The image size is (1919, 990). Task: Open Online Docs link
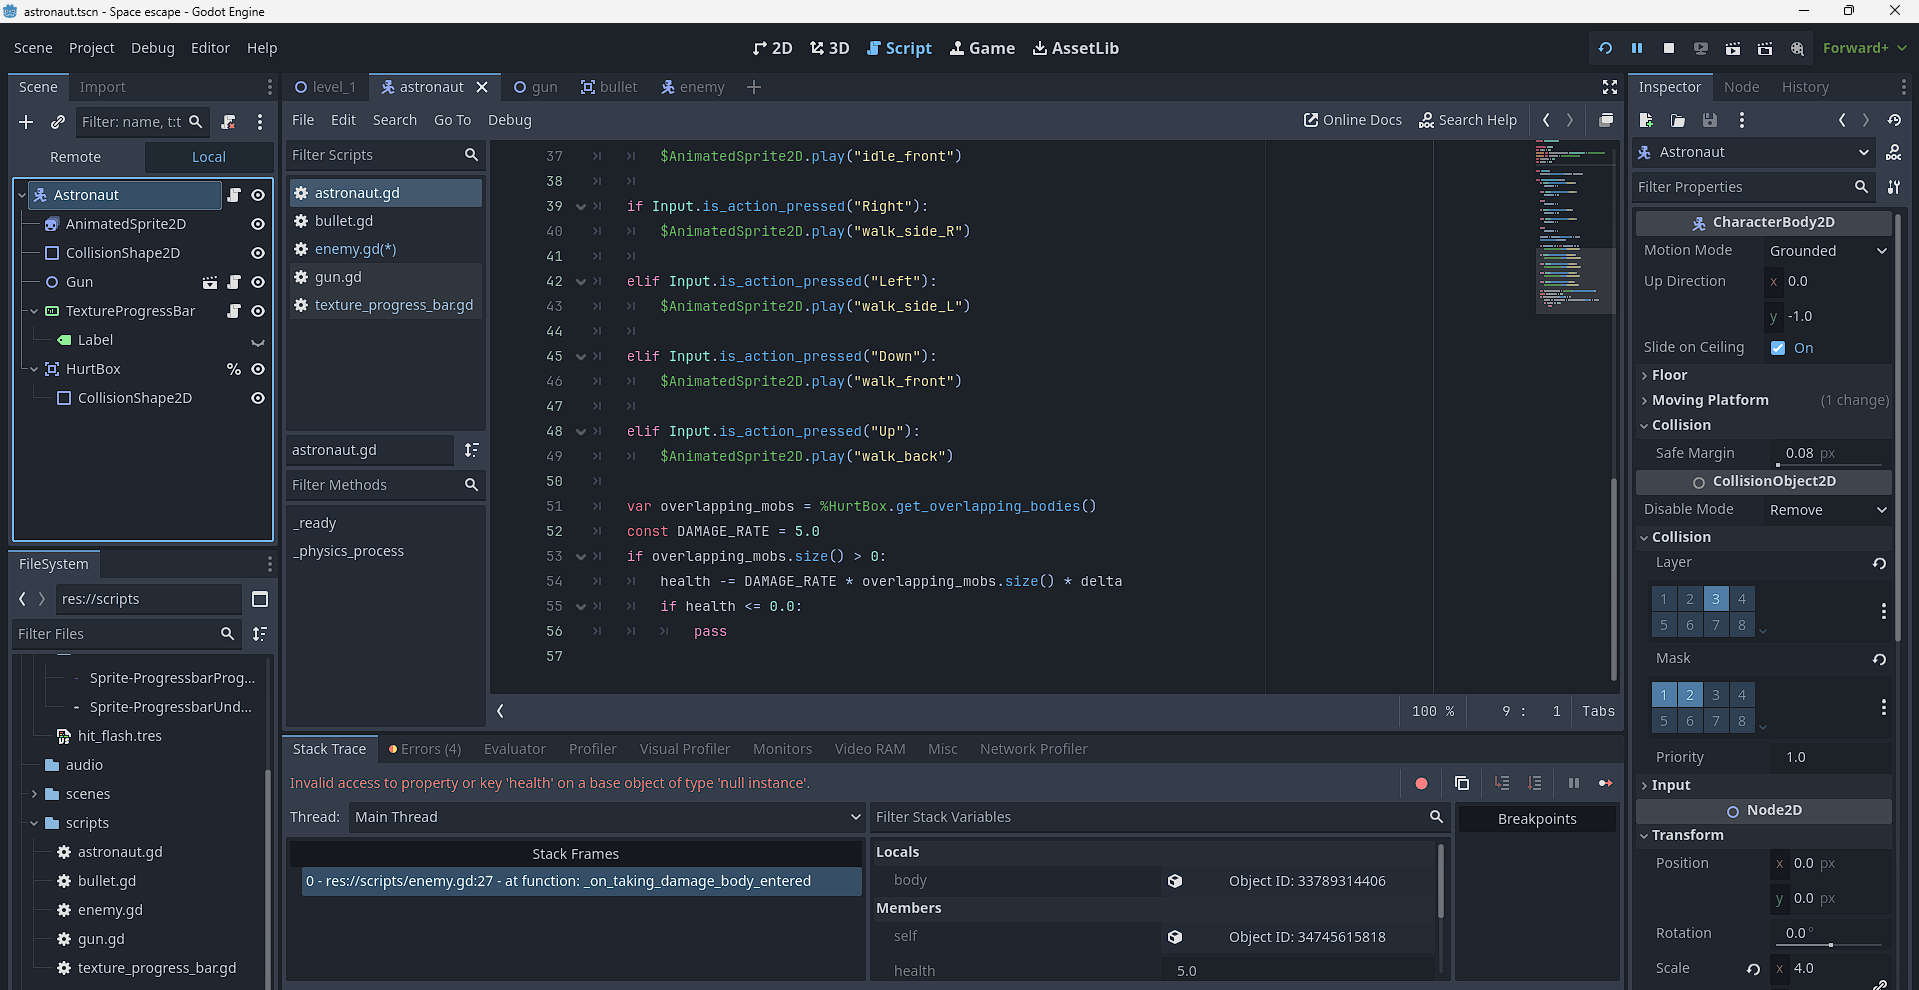coord(1352,120)
